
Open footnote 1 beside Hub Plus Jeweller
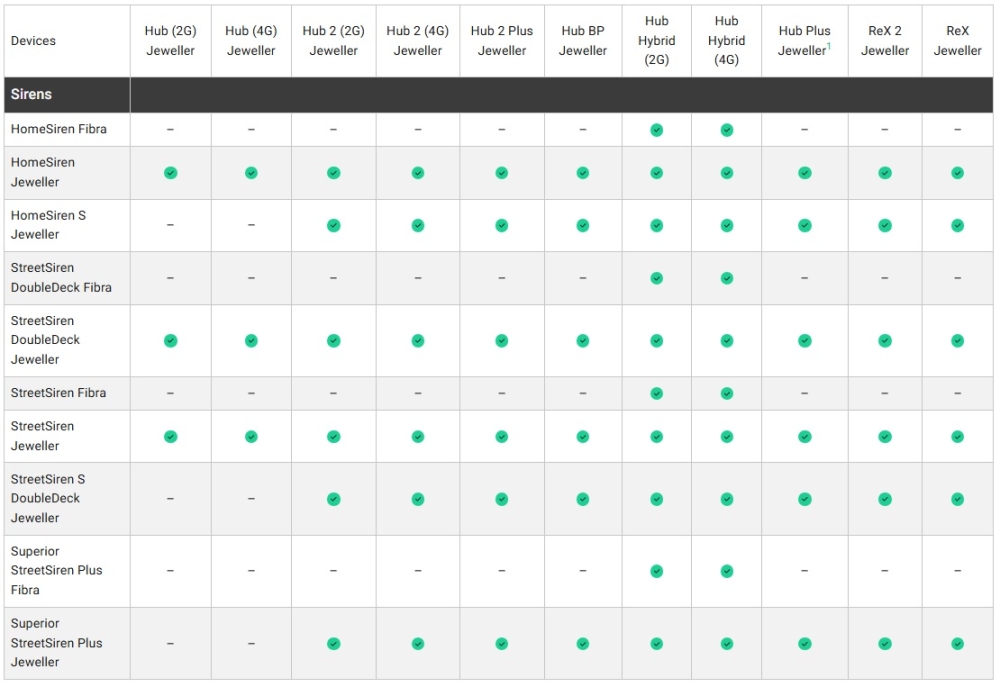pos(829,46)
